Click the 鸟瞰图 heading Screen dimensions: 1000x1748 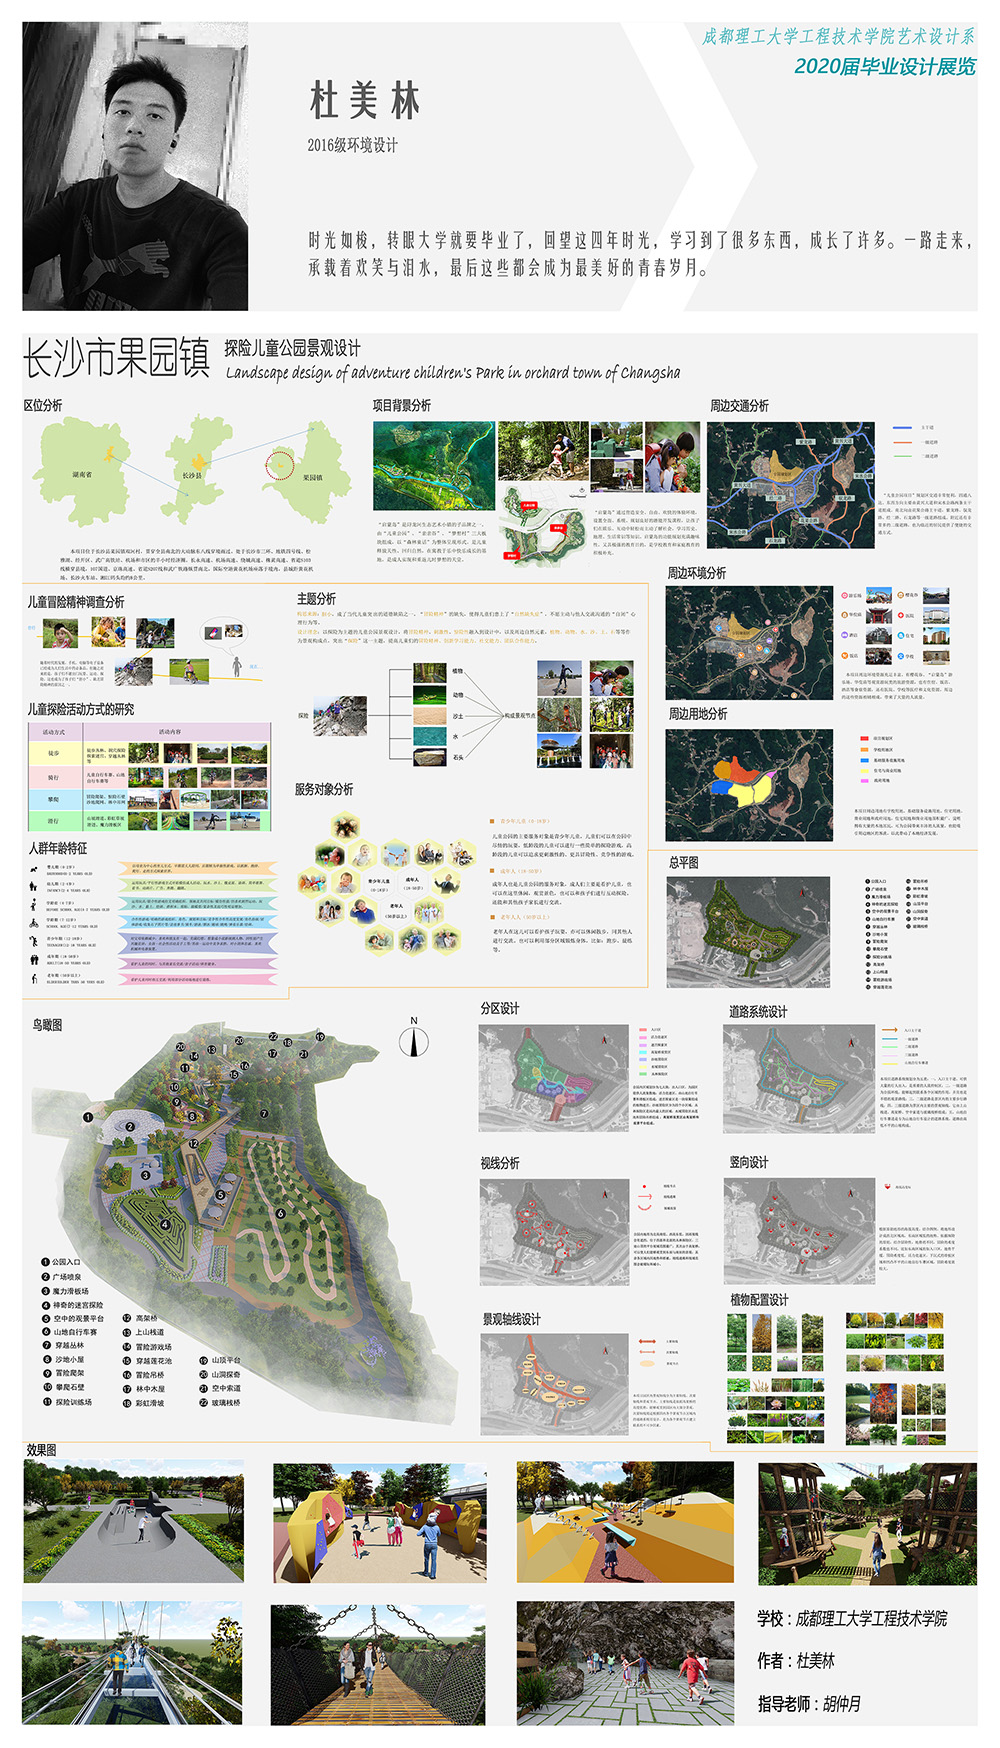pos(47,1024)
